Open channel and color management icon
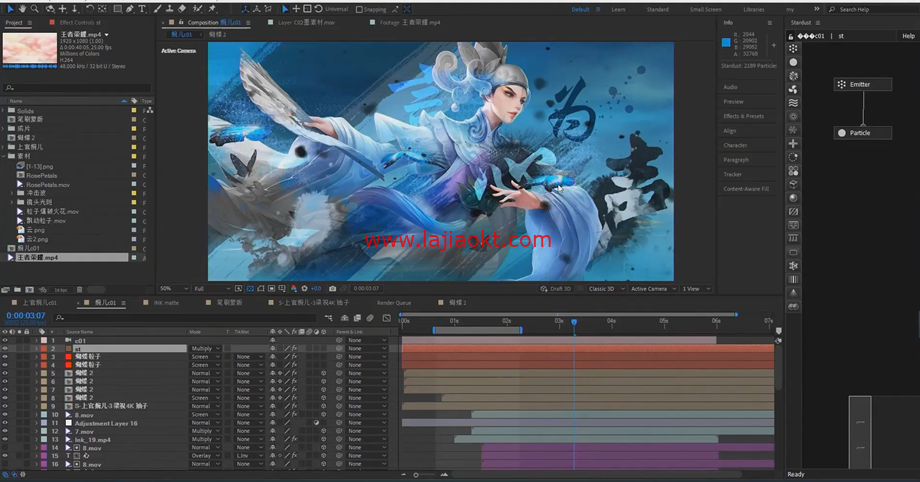The image size is (920, 482). click(x=294, y=288)
